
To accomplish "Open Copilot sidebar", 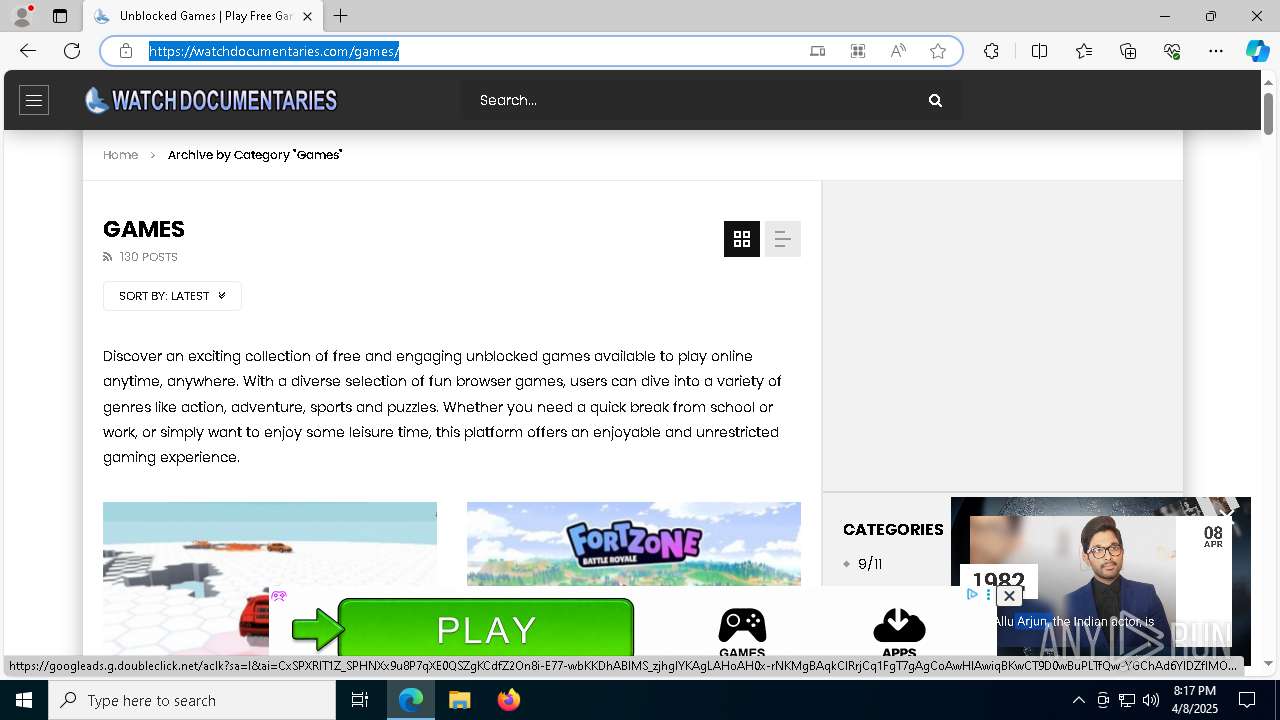I will (x=1257, y=51).
